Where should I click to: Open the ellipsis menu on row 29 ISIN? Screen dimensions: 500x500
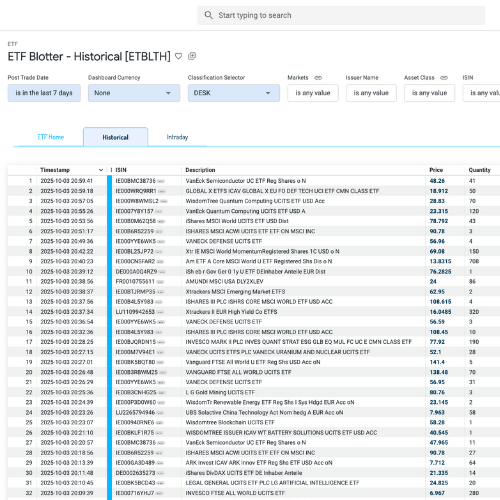tap(160, 463)
